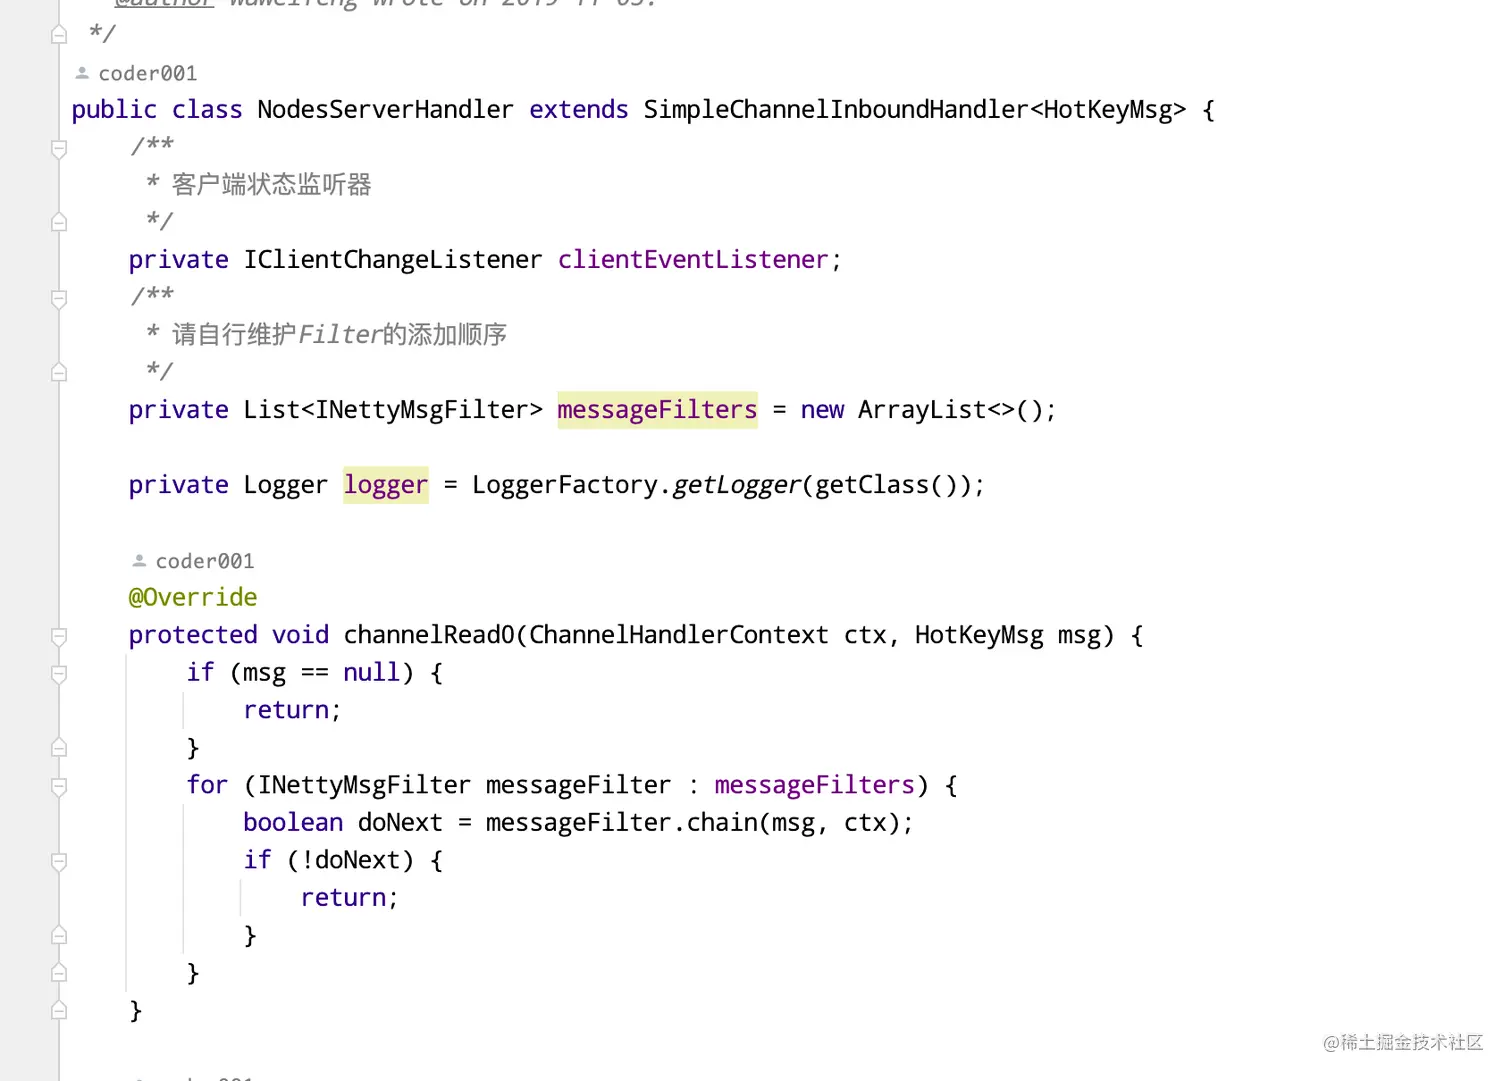Click author icon above @Override annotation

[x=139, y=561]
